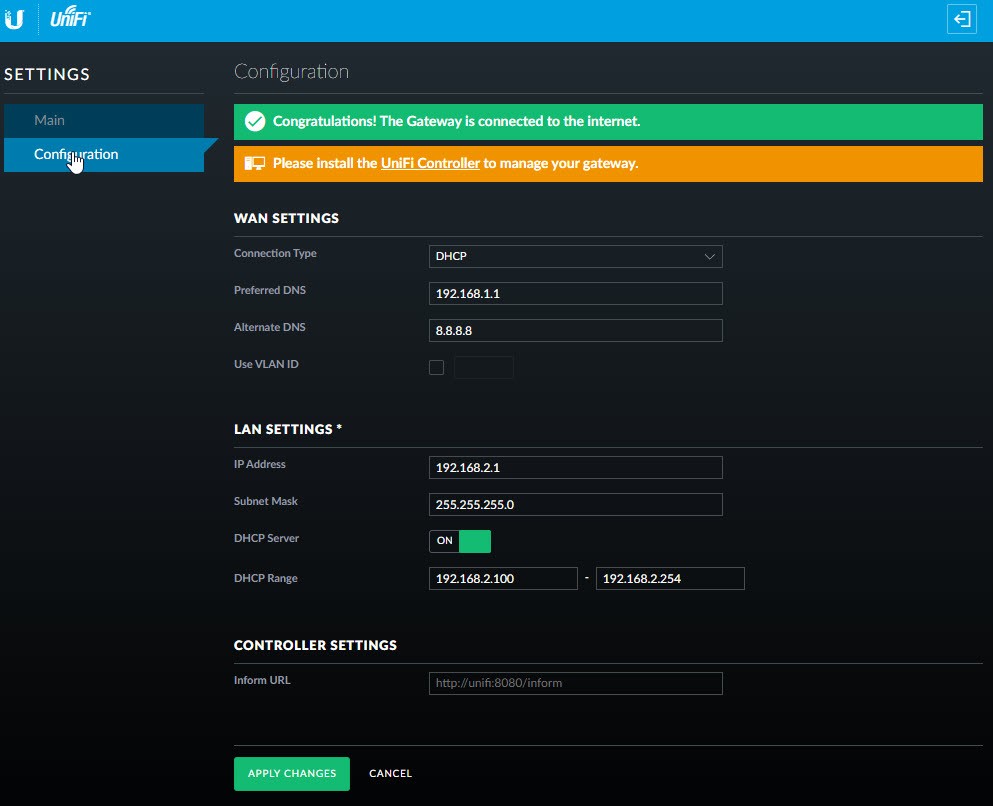This screenshot has width=993, height=806.
Task: Turn off the DHCP Server toggle
Action: tap(460, 541)
